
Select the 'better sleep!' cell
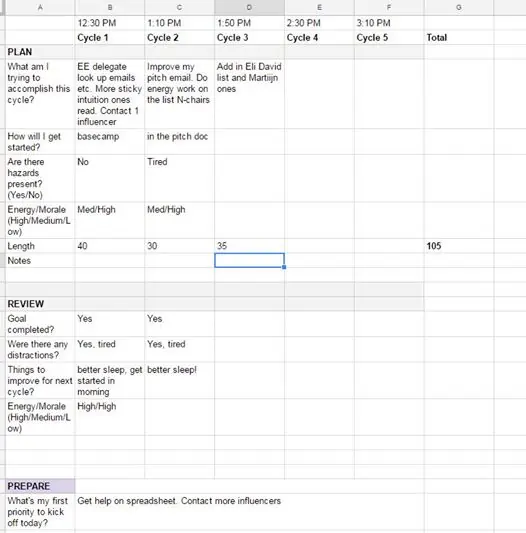point(180,380)
